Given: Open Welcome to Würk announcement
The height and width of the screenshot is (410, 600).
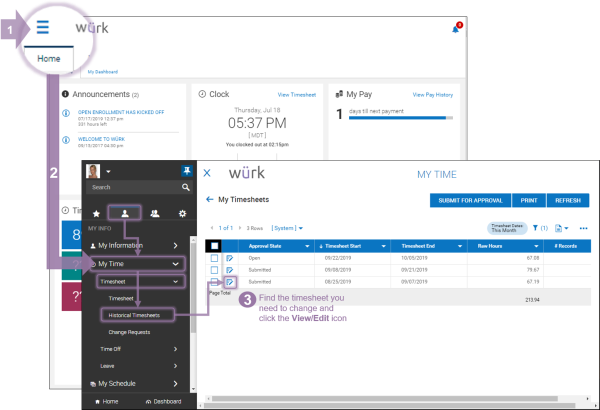Looking at the screenshot, I should tap(101, 139).
